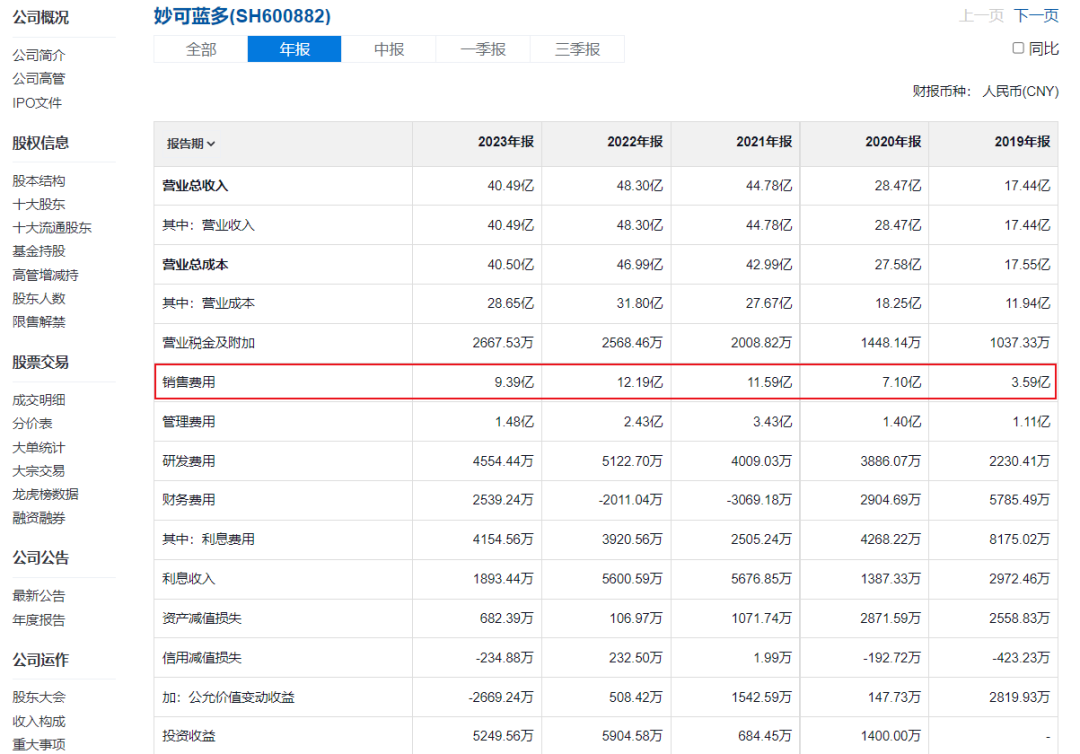Open 十大股东 sidebar link
Viewport: 1080px width, 754px height.
click(x=39, y=205)
